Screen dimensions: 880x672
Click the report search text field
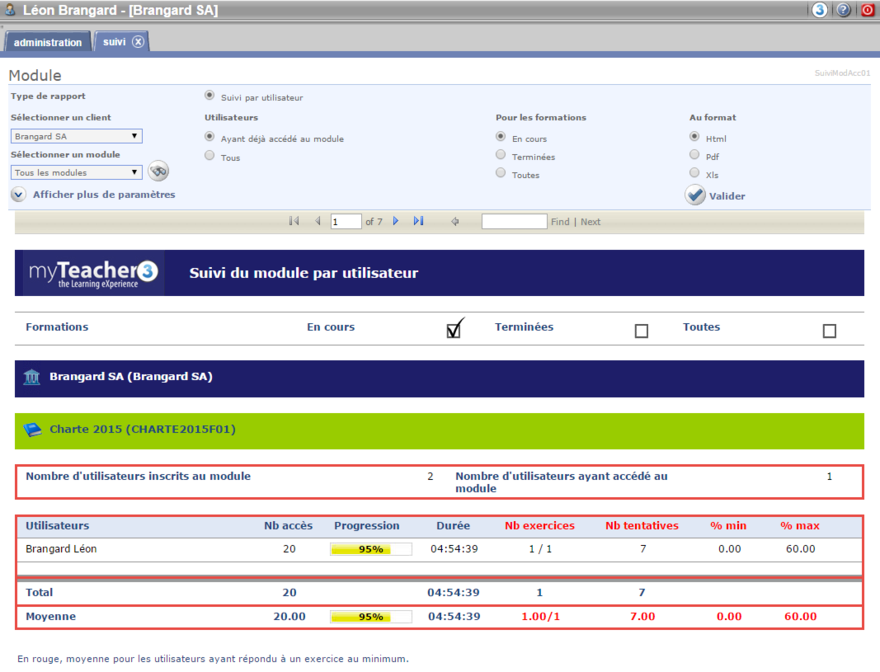514,221
